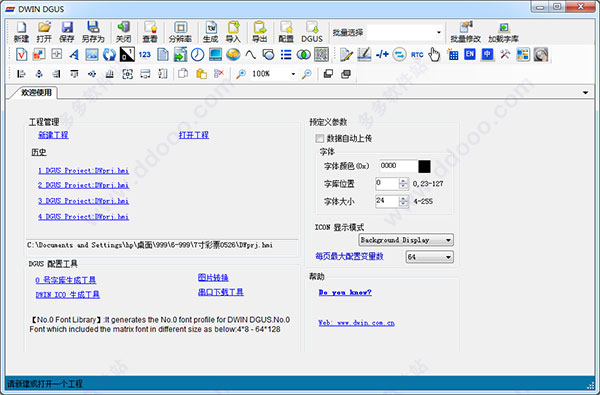Open the 批量选择 dropdown

(439, 32)
